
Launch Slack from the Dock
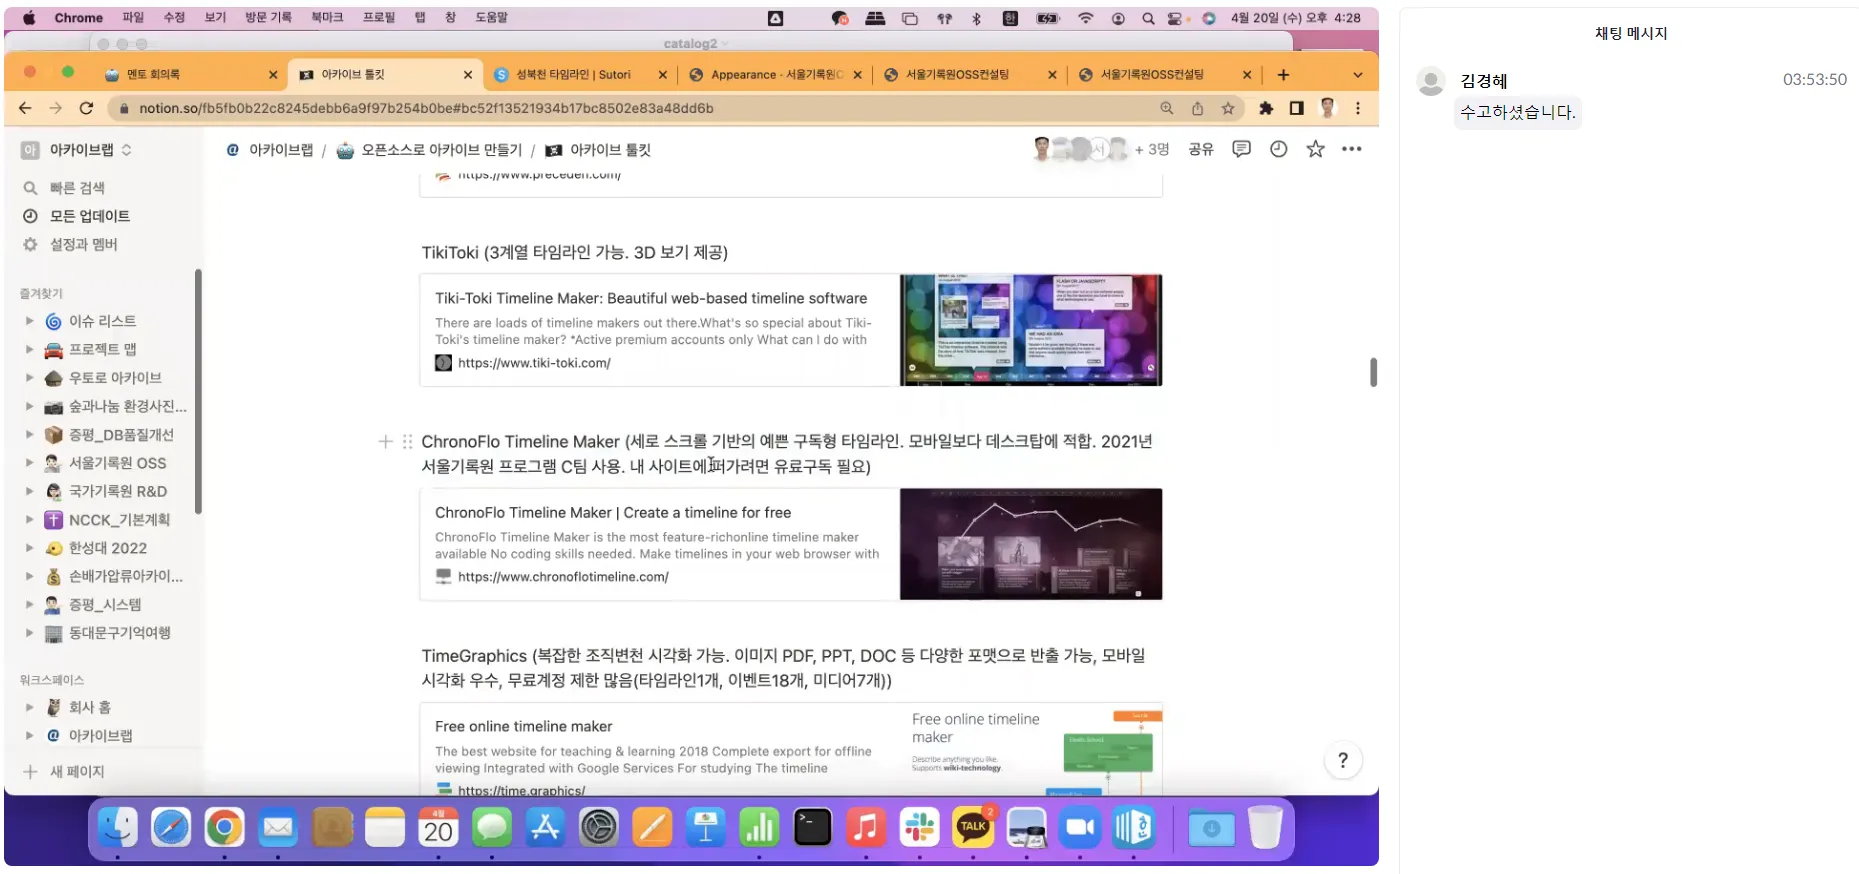pyautogui.click(x=919, y=827)
